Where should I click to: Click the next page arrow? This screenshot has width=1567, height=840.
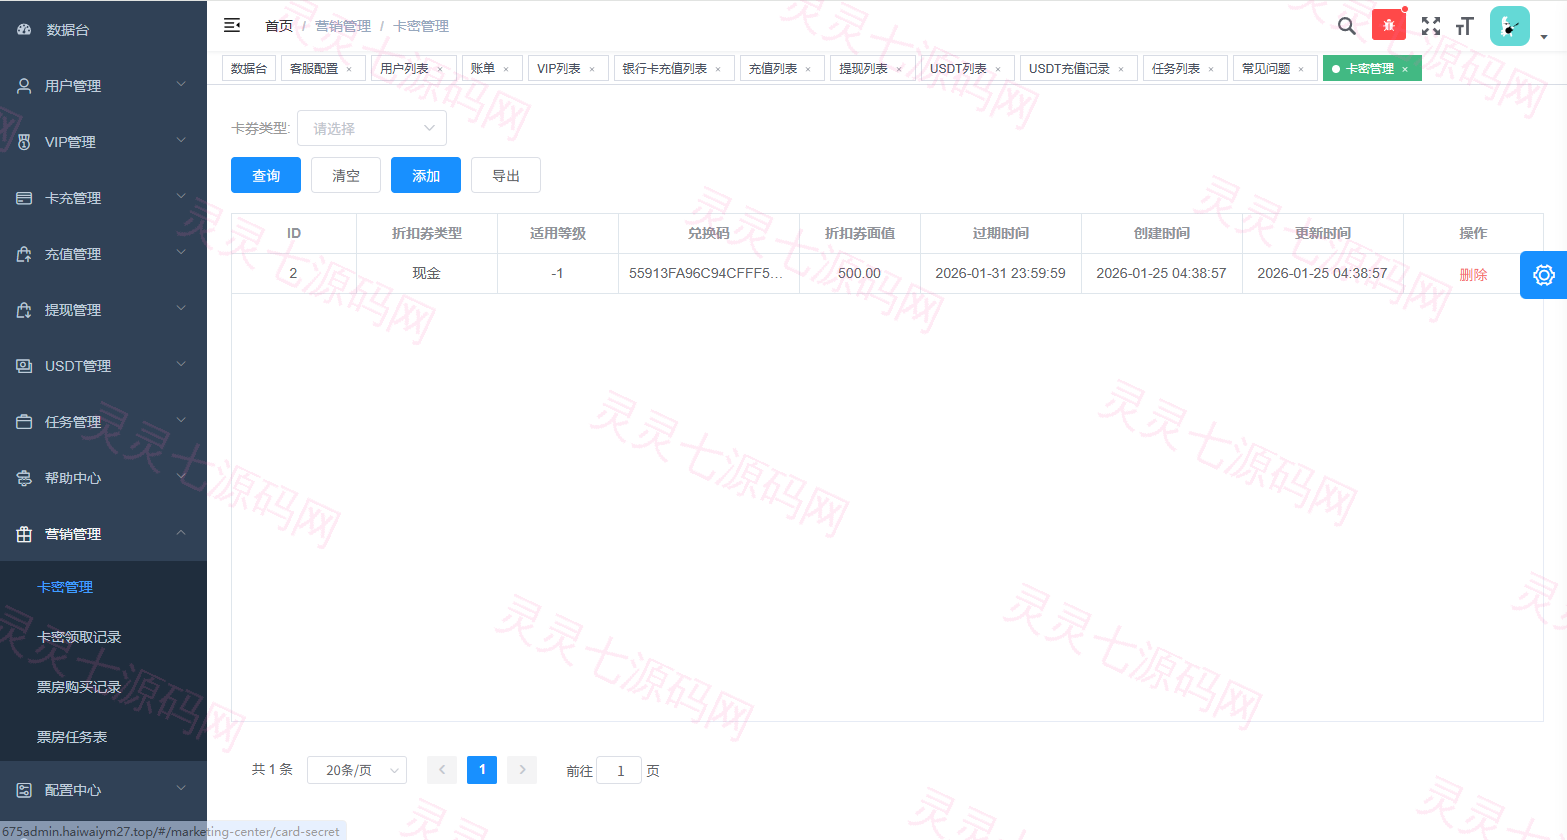click(522, 770)
